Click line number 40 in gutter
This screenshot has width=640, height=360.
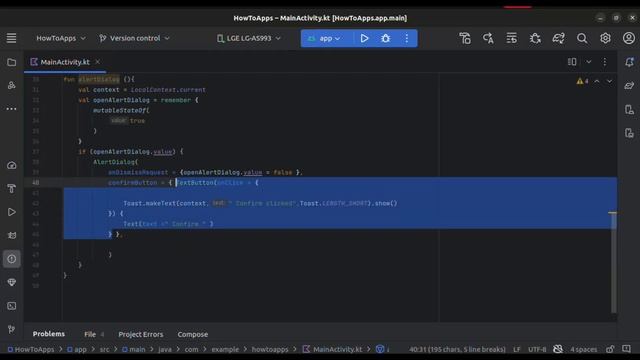click(x=36, y=182)
